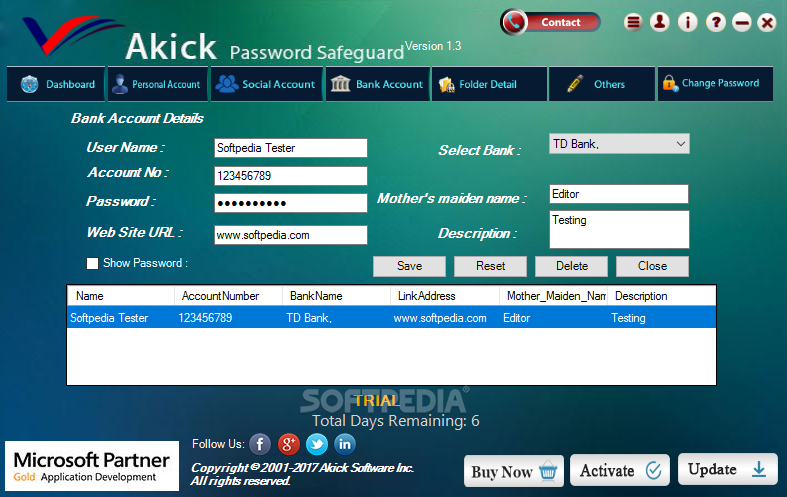The width and height of the screenshot is (787, 497).
Task: Click the Akick logo at top left
Action: pyautogui.click(x=73, y=35)
